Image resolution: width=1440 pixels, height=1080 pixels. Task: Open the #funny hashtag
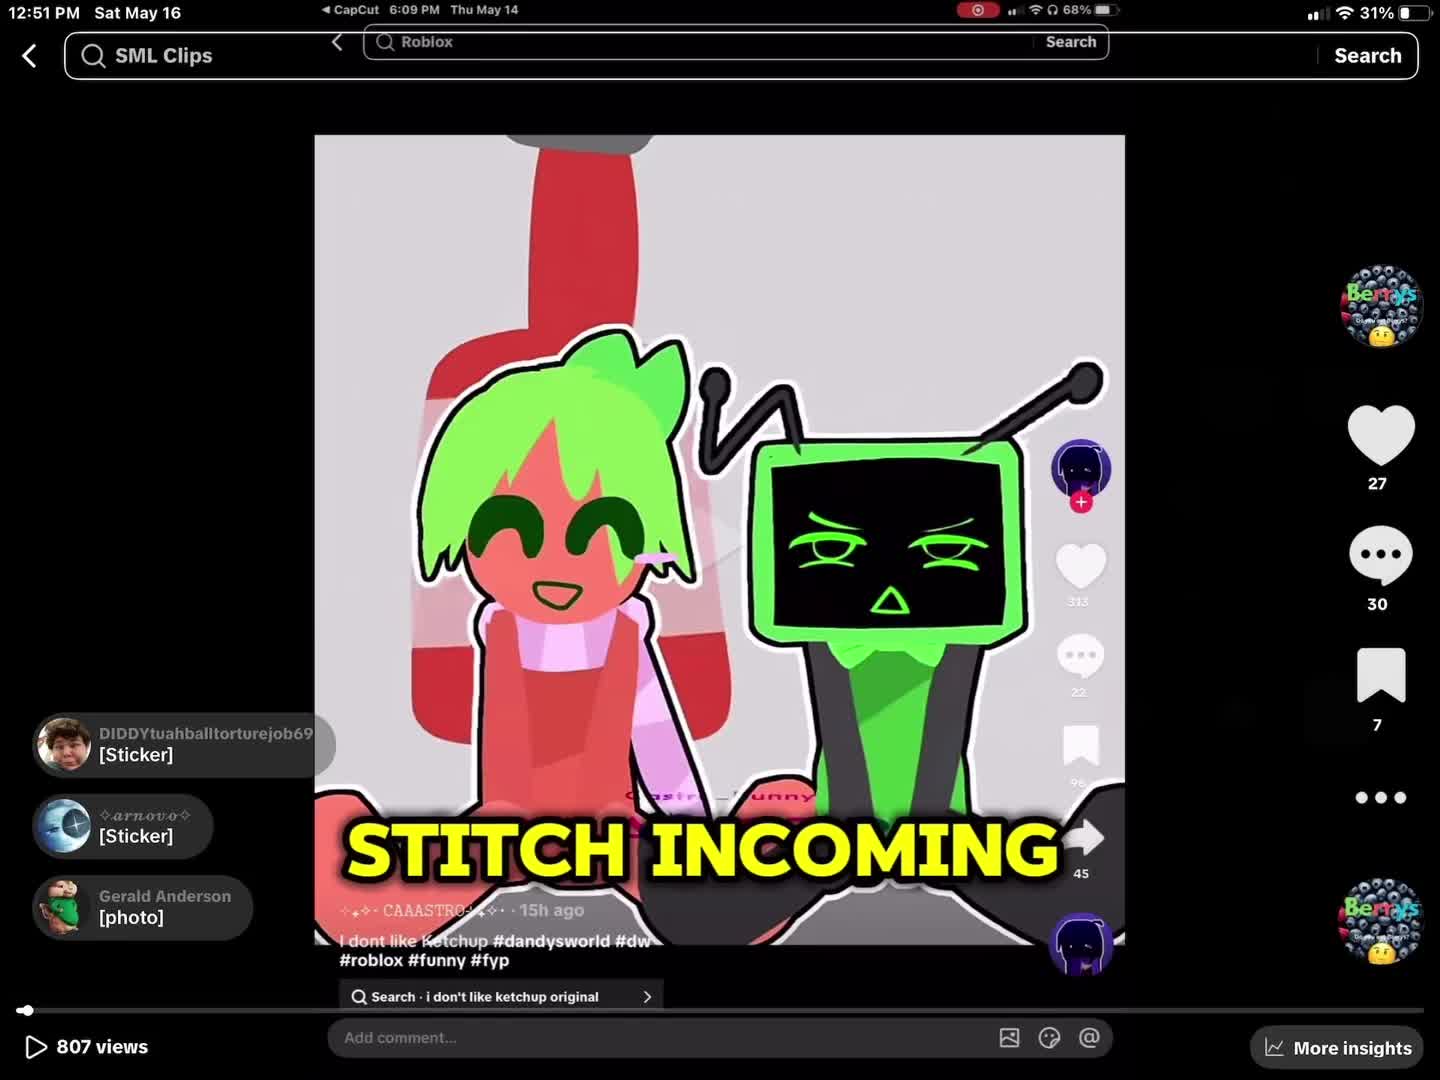[x=437, y=960]
